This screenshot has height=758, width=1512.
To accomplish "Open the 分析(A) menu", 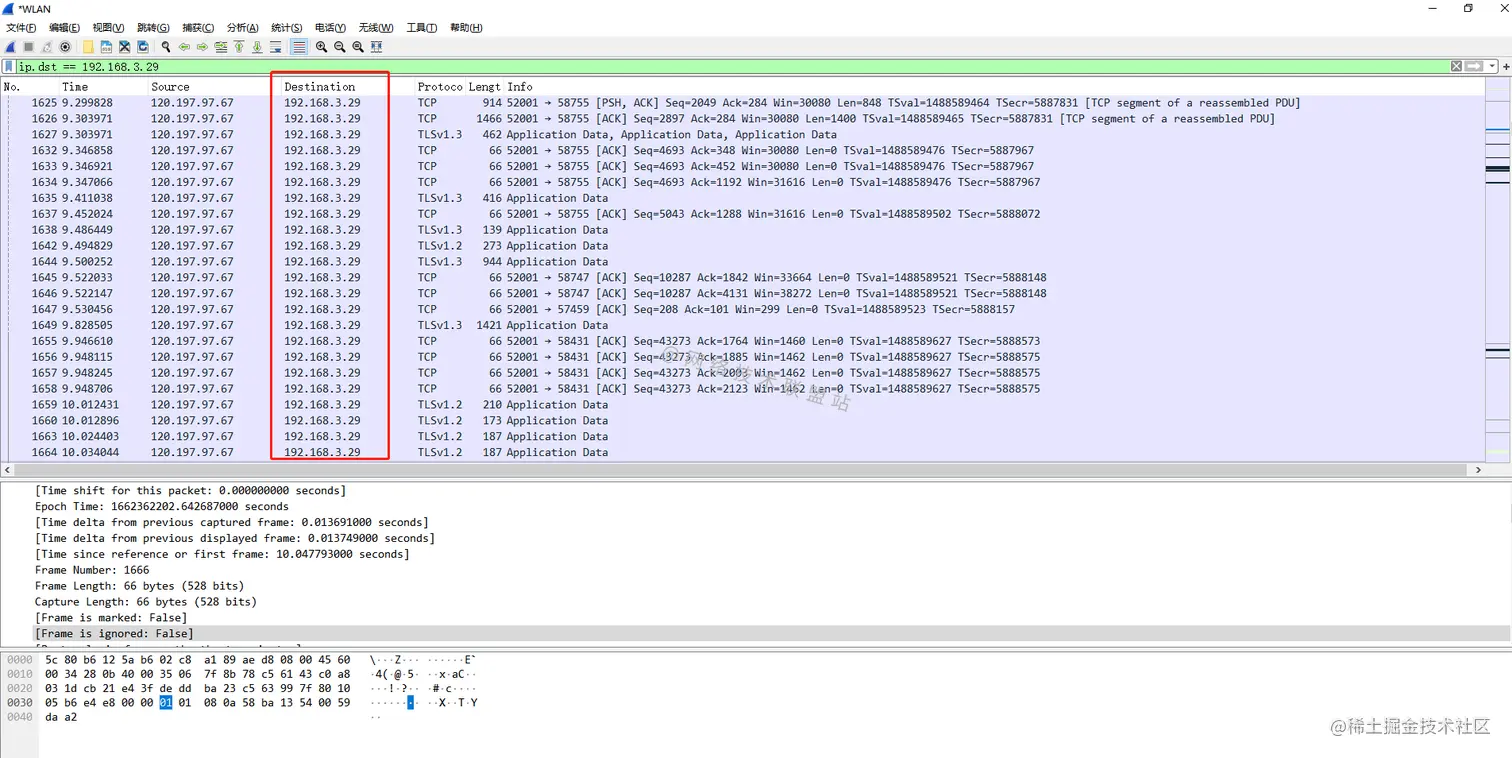I will (x=242, y=28).
